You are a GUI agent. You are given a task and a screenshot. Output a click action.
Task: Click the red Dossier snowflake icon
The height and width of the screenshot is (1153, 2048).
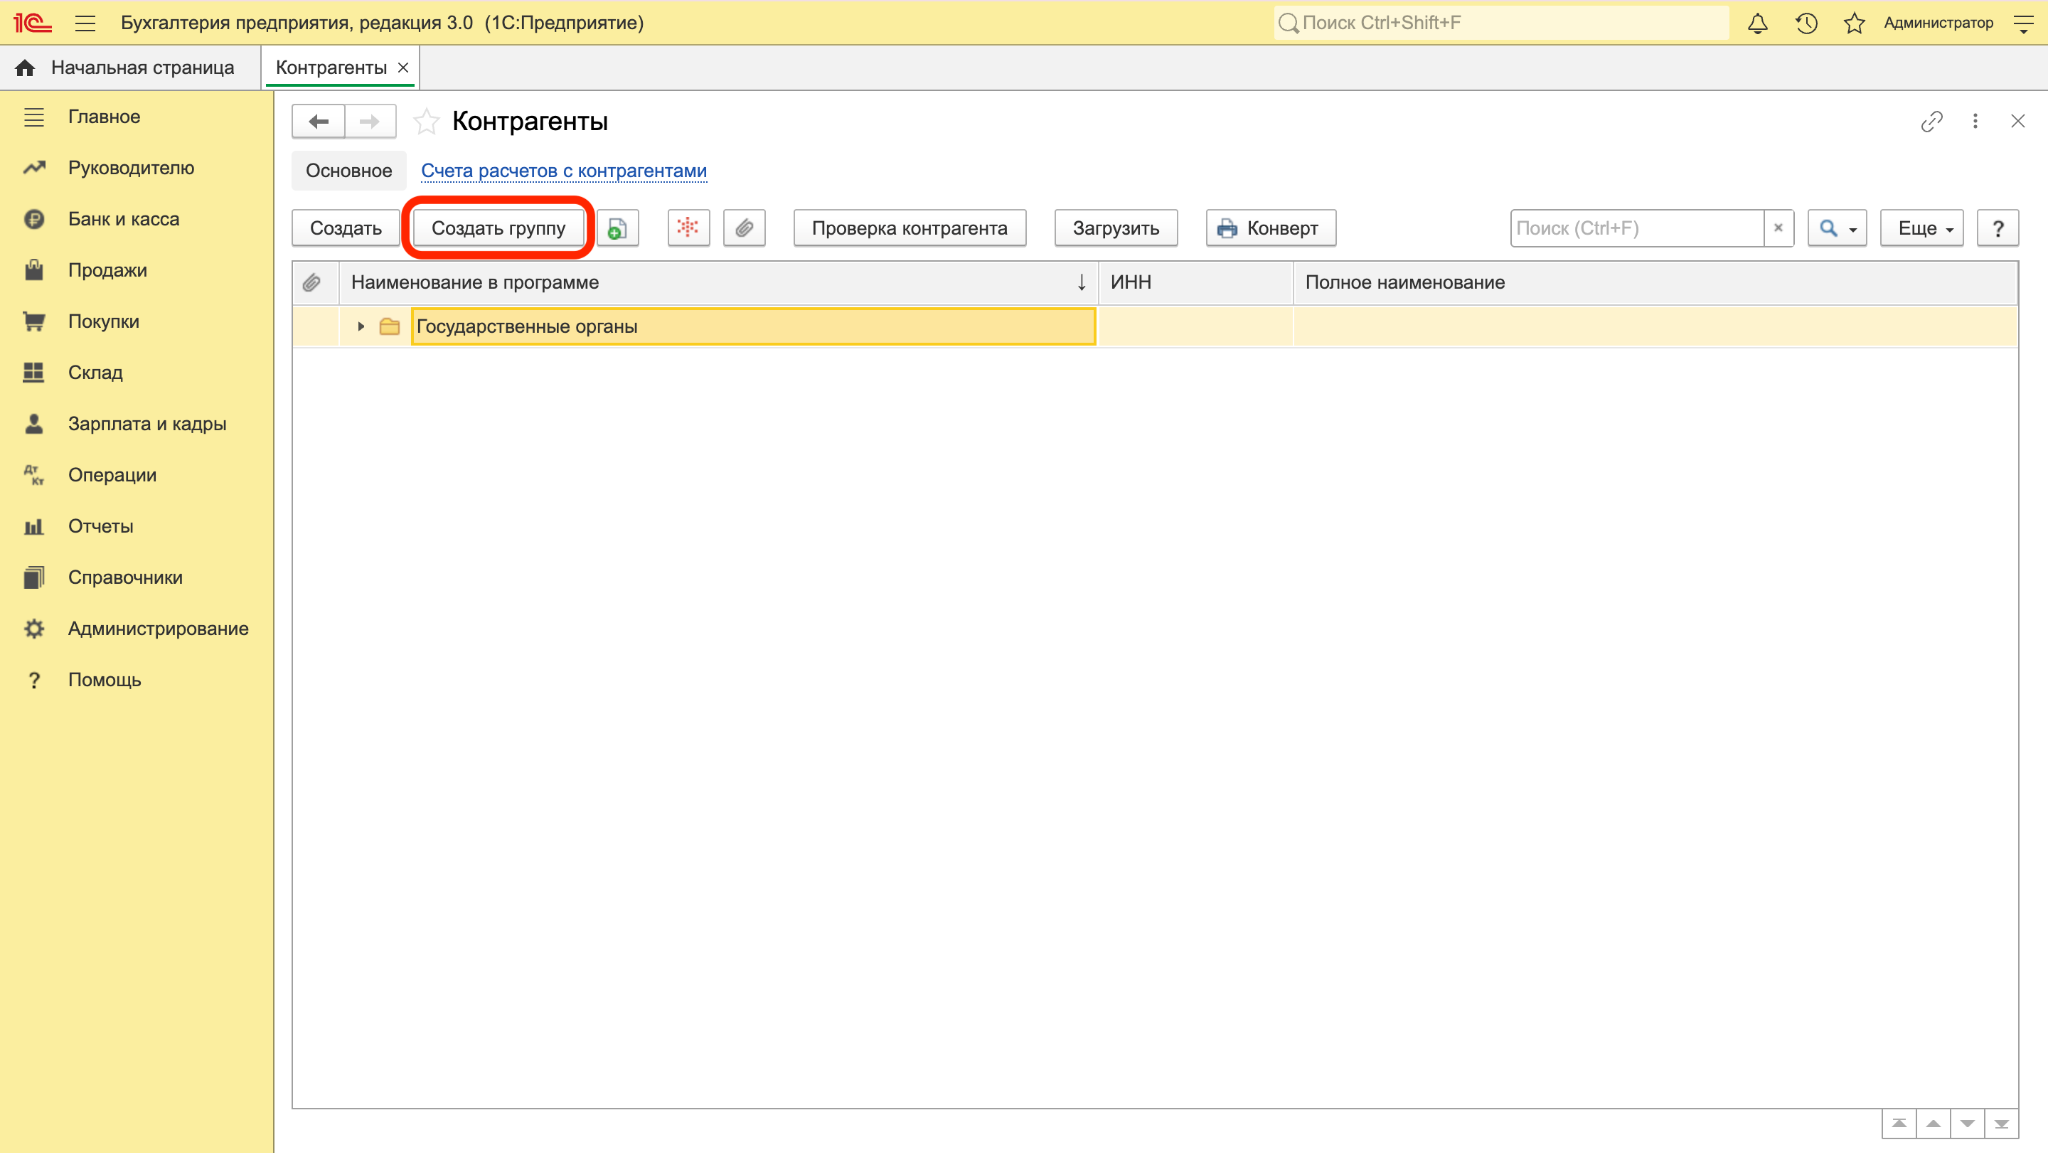click(x=688, y=228)
